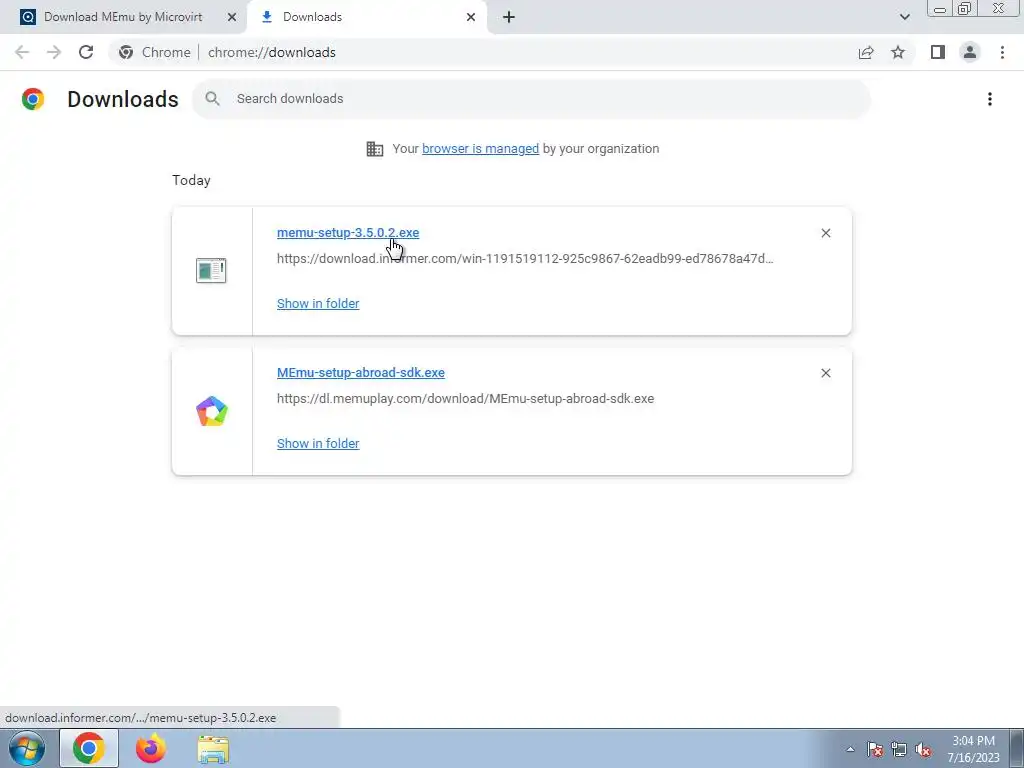The width and height of the screenshot is (1024, 768).
Task: Expand the tab search chevron
Action: (x=904, y=17)
